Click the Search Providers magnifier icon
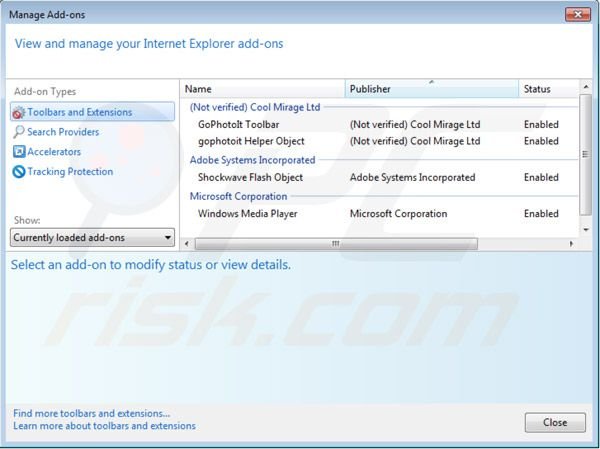The width and height of the screenshot is (600, 449). 19,132
